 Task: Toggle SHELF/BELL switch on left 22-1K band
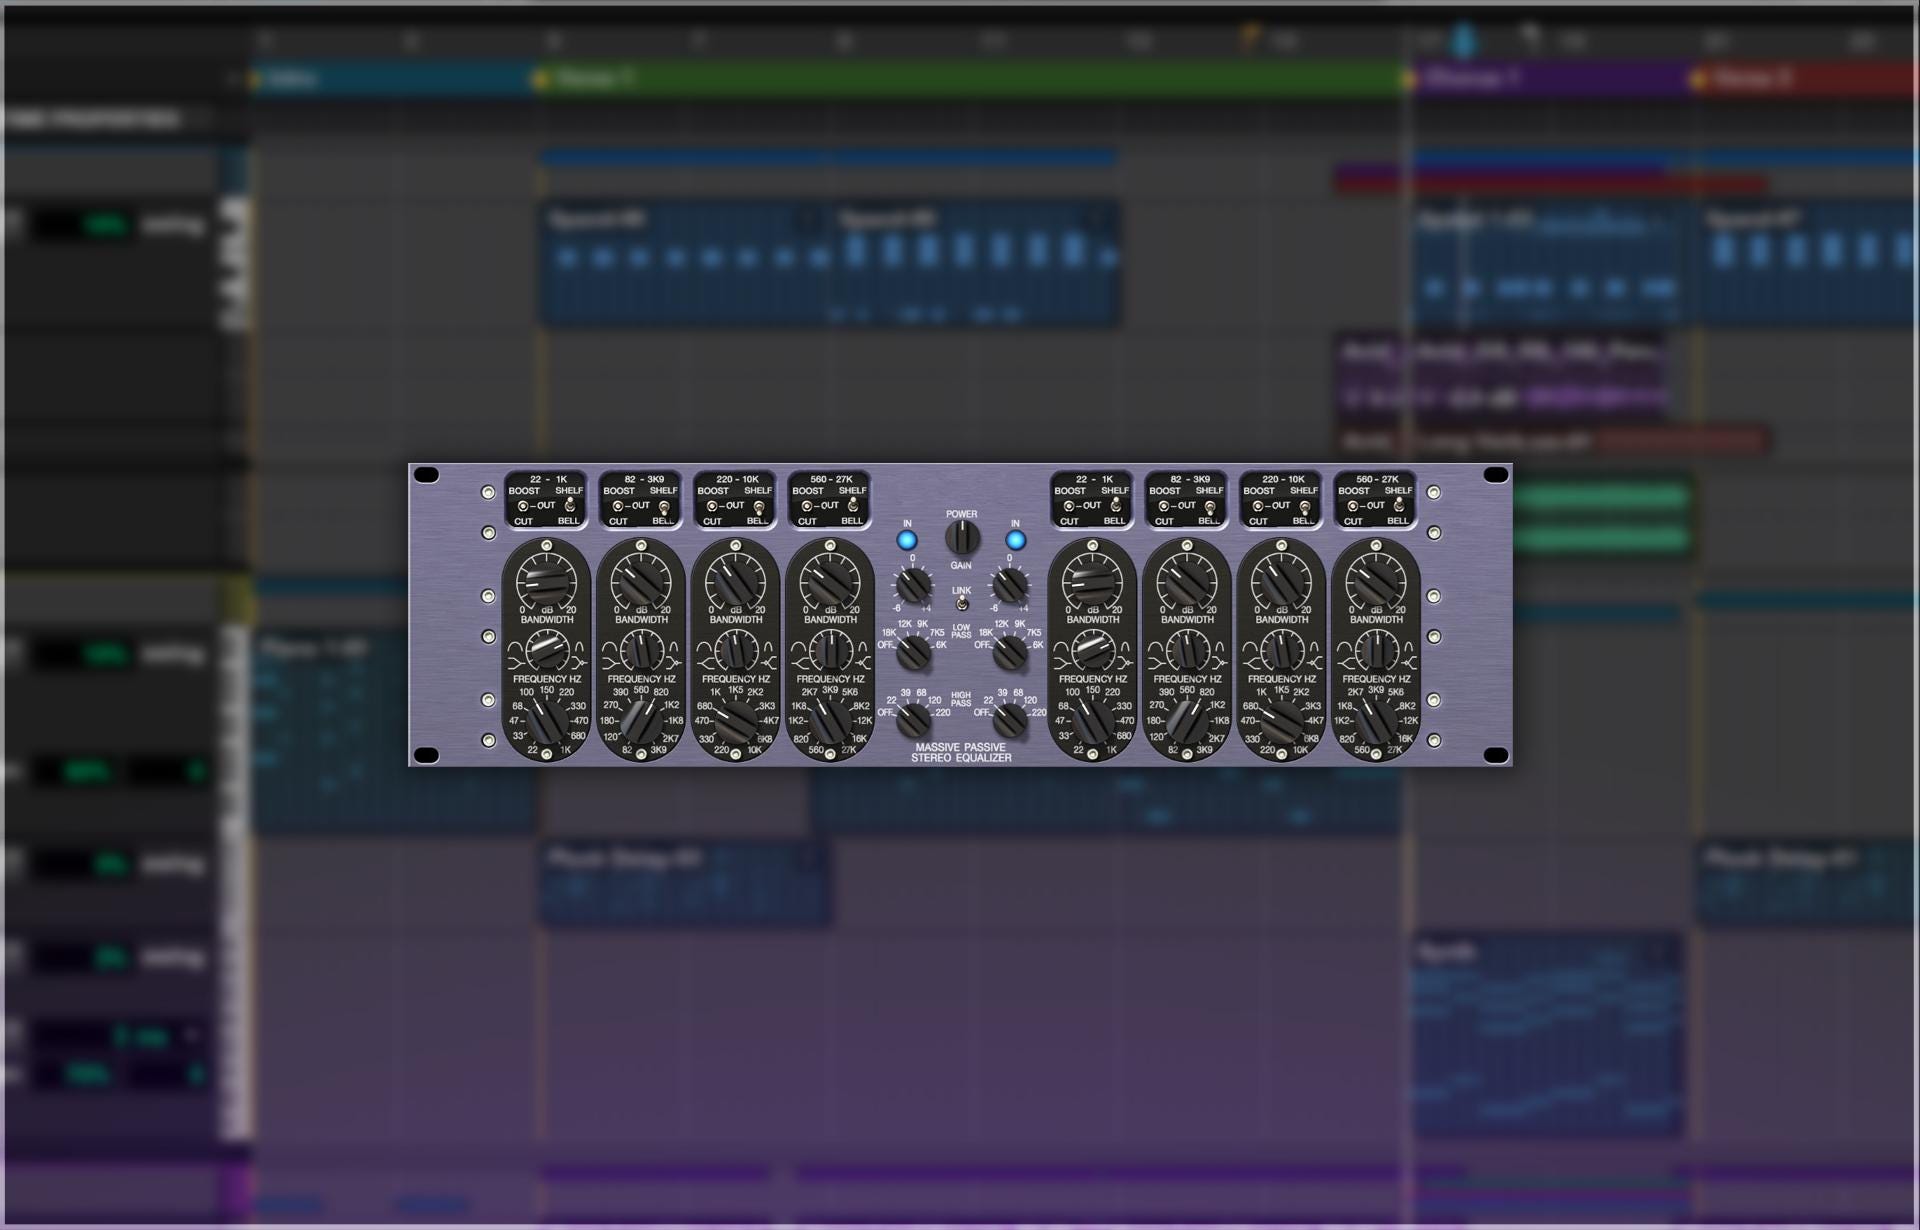coord(570,506)
